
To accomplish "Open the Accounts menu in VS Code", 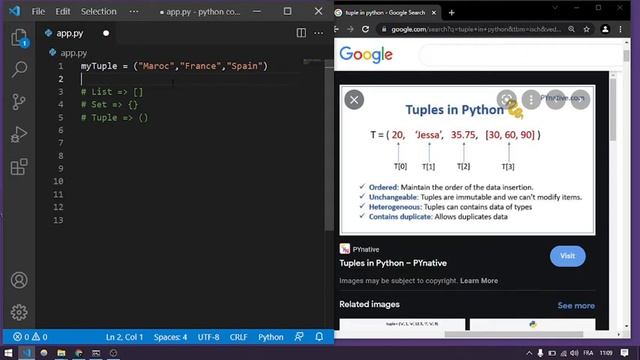I will (19, 280).
